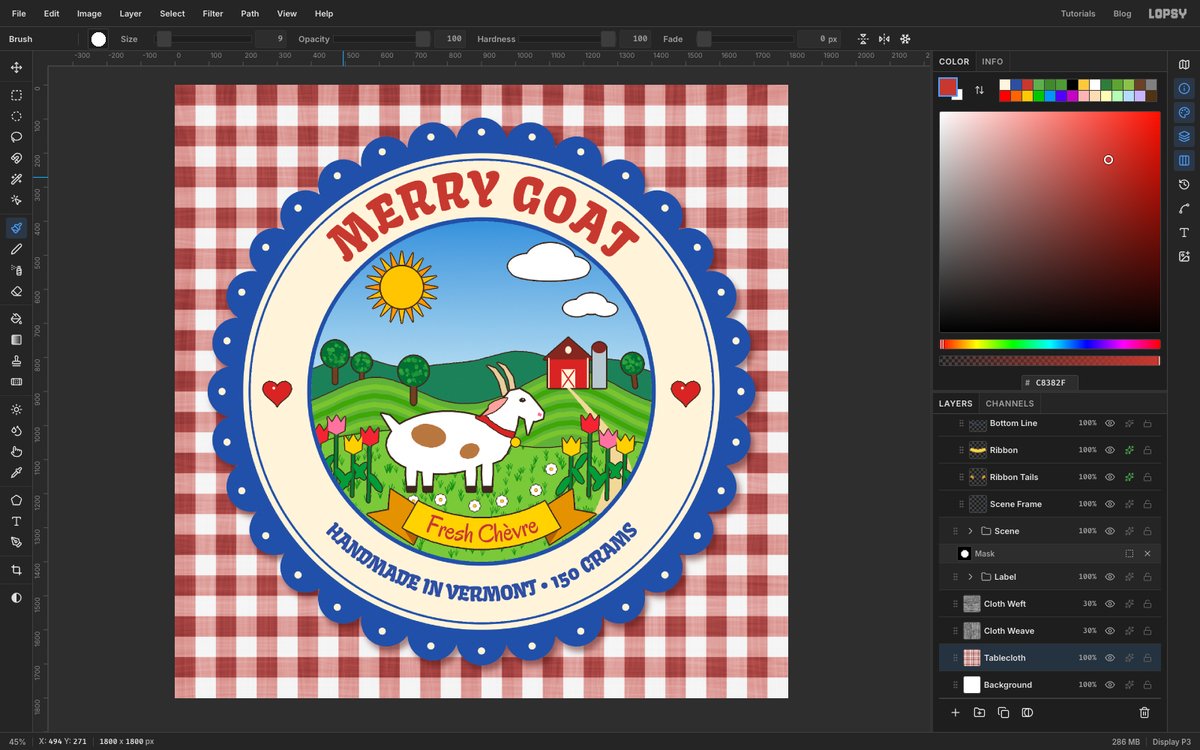Hide the Background layer
Screen dimensions: 1200x750
click(x=1109, y=685)
